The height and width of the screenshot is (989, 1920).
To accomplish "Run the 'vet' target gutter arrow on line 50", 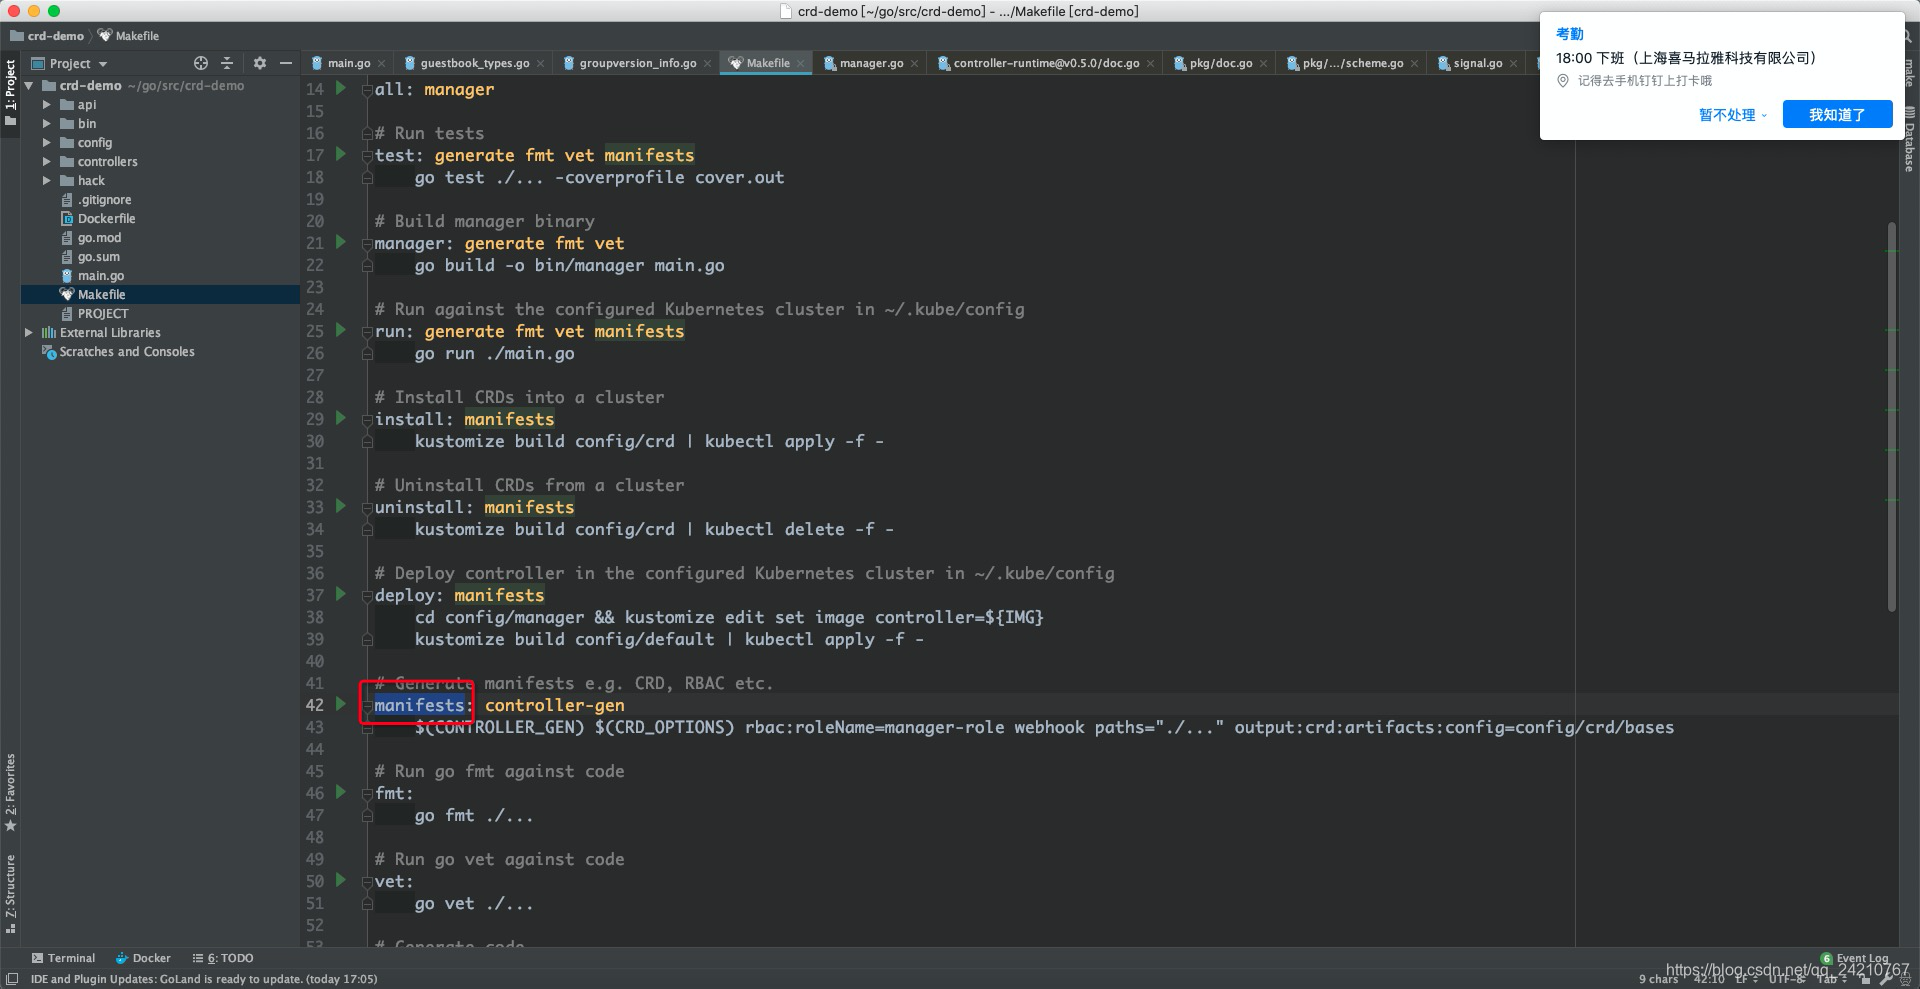I will 341,880.
